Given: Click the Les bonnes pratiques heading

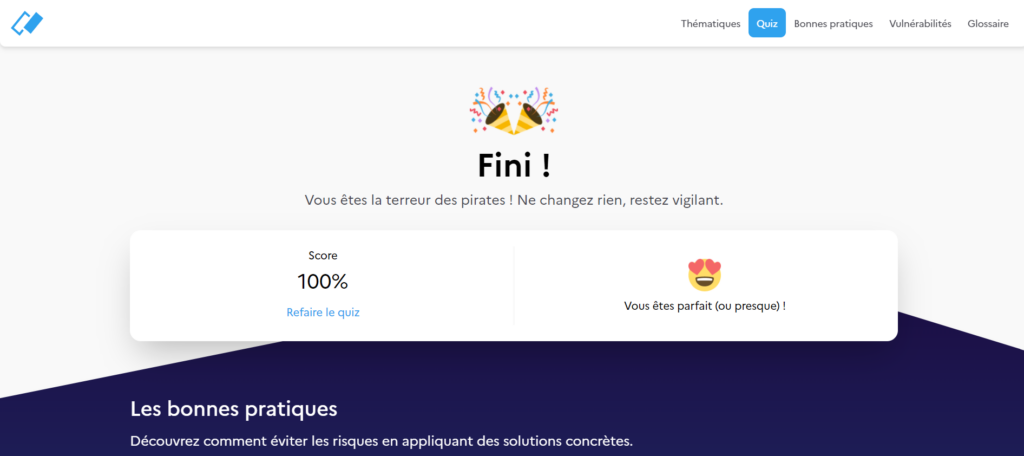Looking at the screenshot, I should coord(234,409).
